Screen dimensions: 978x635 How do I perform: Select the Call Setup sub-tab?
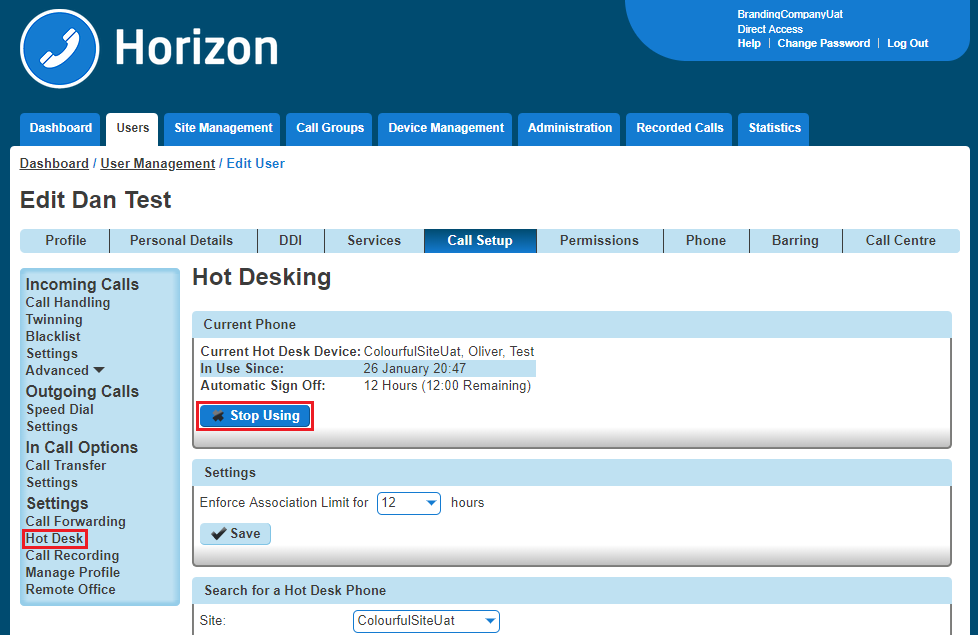click(x=480, y=241)
